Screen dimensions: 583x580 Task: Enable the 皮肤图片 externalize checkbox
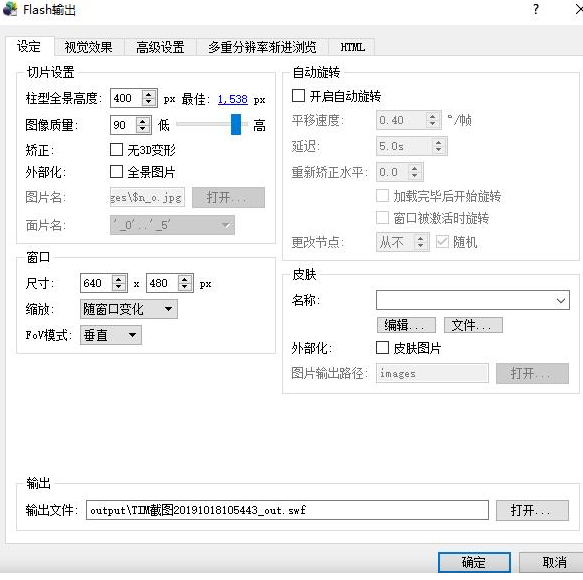pyautogui.click(x=382, y=348)
